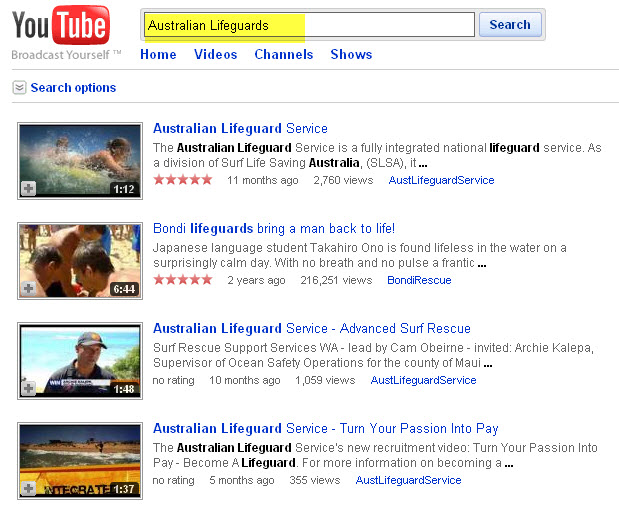Switch to the Channels tab
Viewport: 619px width, 513px height.
coord(284,55)
